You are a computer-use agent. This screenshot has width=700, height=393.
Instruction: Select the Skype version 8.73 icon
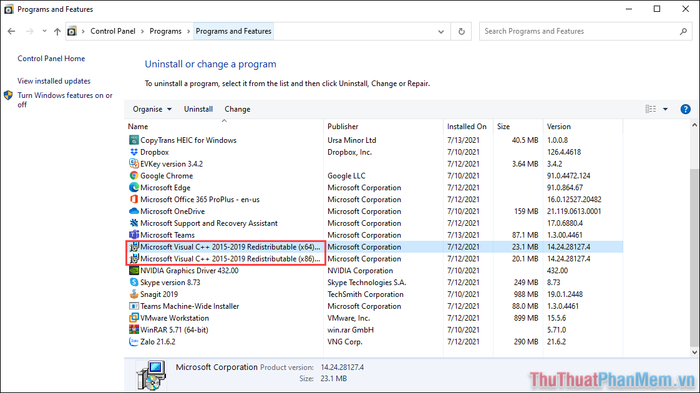pos(133,282)
